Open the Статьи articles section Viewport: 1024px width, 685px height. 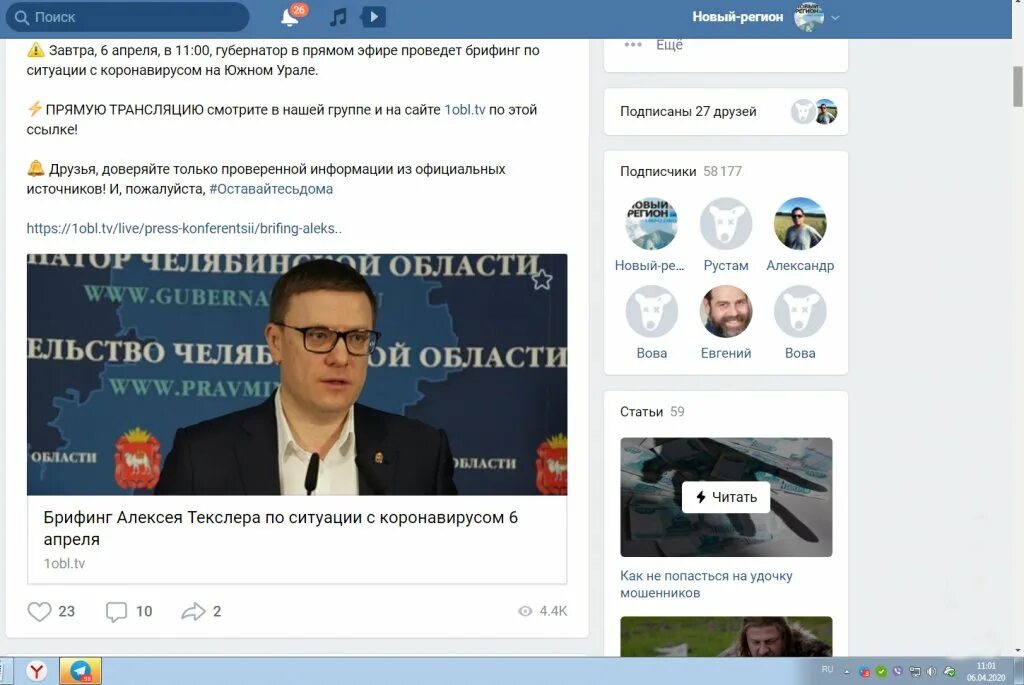641,411
